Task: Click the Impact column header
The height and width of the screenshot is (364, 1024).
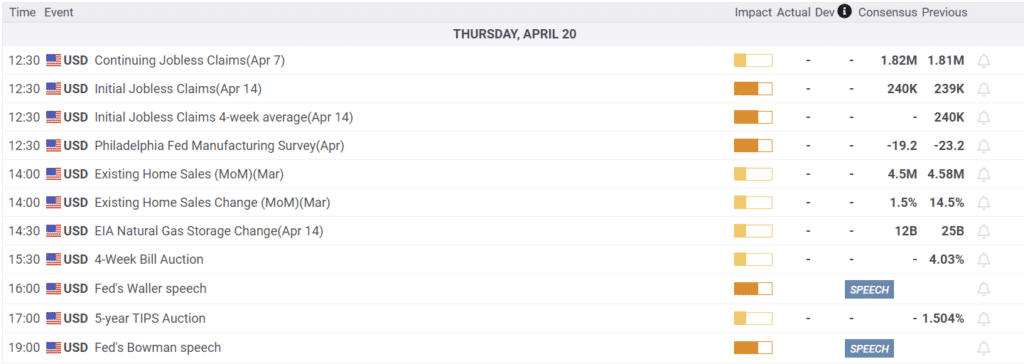Action: pos(753,12)
